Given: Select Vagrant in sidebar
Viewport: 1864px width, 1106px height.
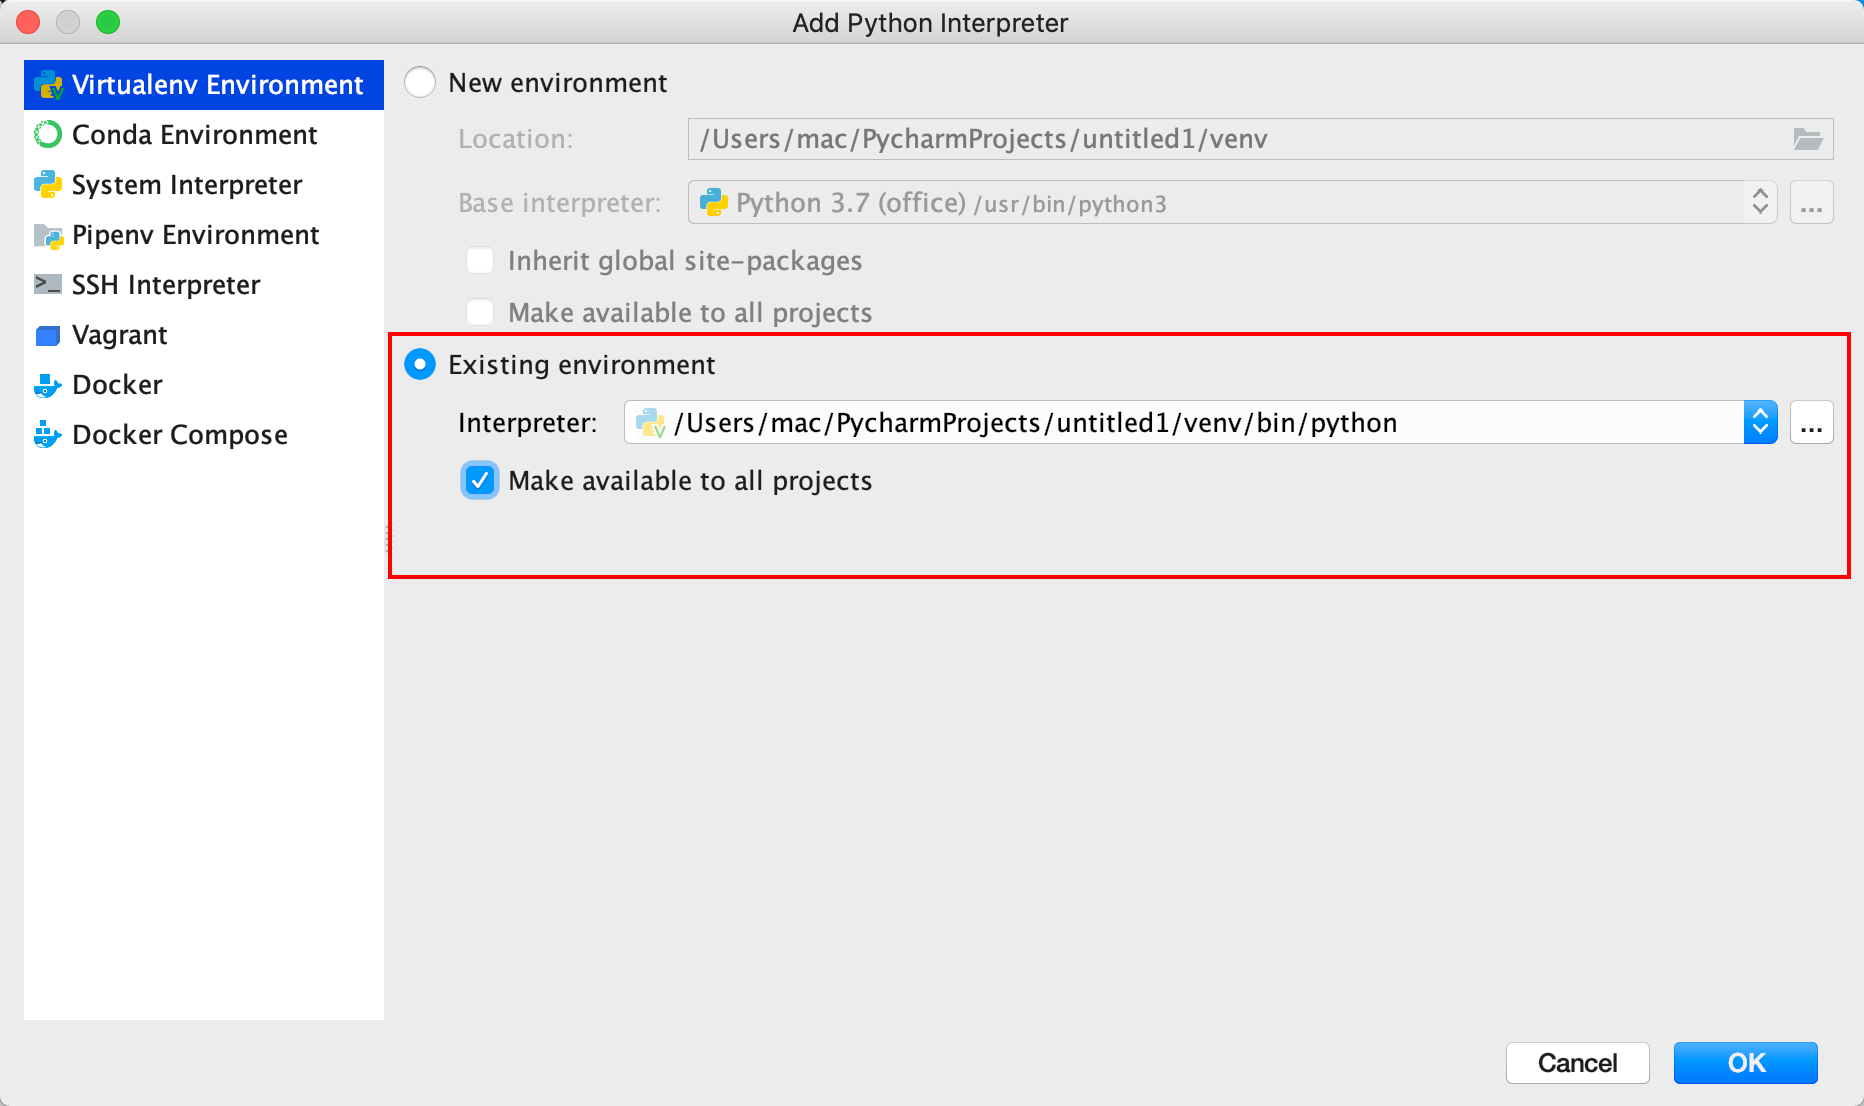Looking at the screenshot, I should click(204, 335).
